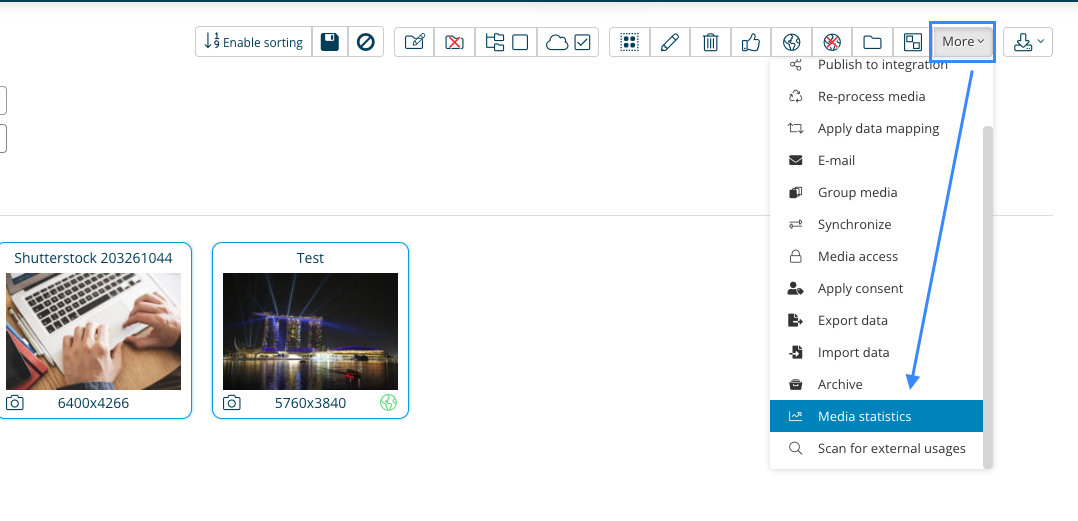Screen dimensions: 1078x521
Task: Select Re-process media from the menu
Action: [877, 96]
